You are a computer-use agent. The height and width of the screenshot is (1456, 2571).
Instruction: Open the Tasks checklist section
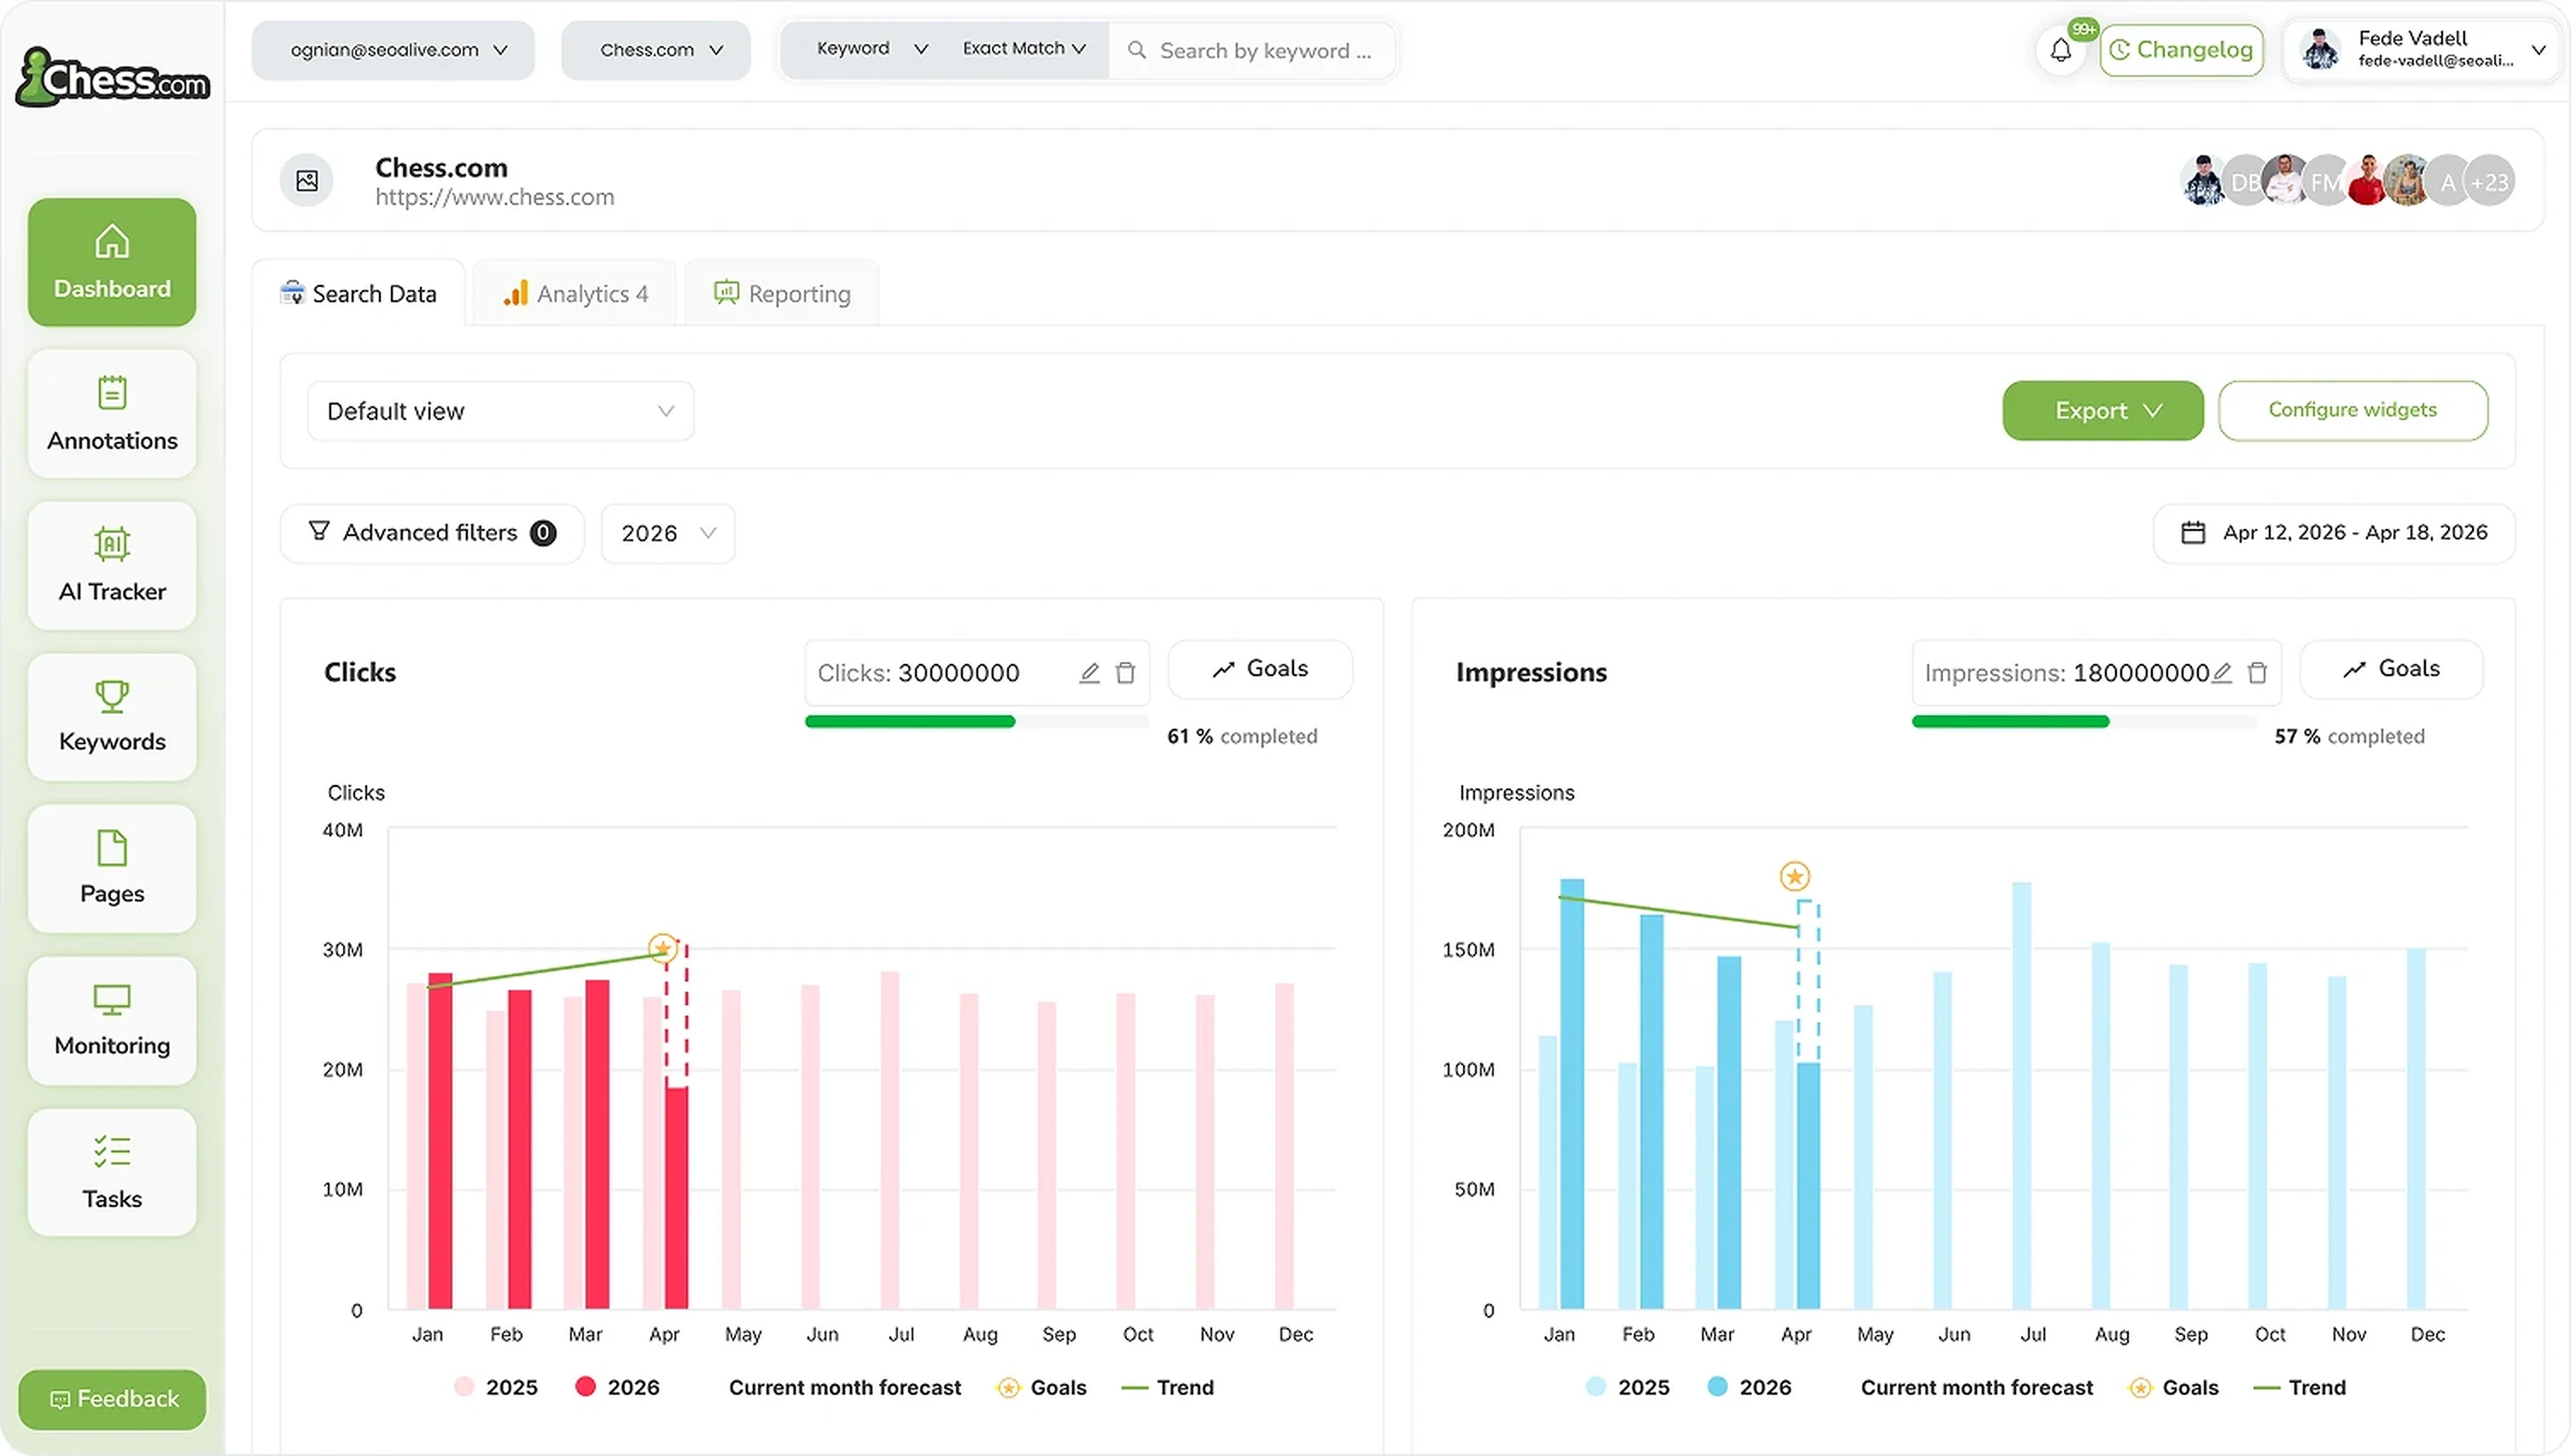tap(112, 1173)
